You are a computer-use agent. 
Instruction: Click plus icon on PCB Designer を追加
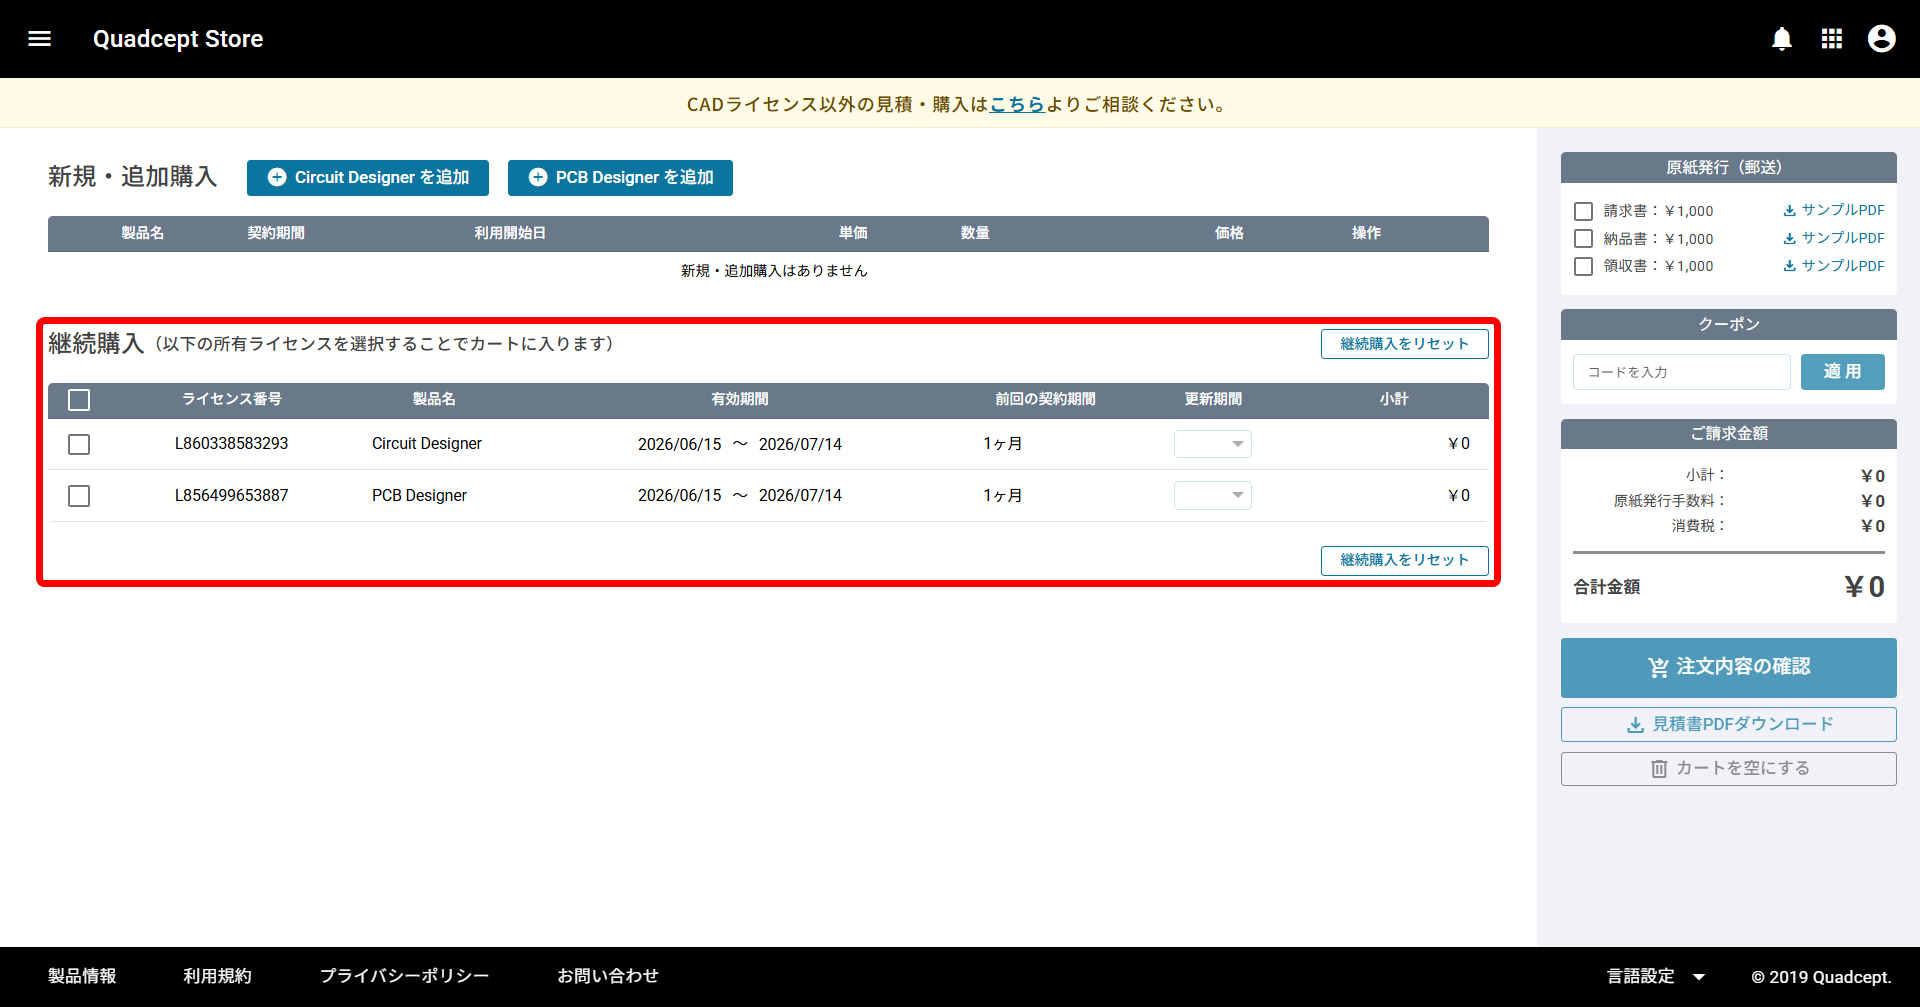pos(538,177)
